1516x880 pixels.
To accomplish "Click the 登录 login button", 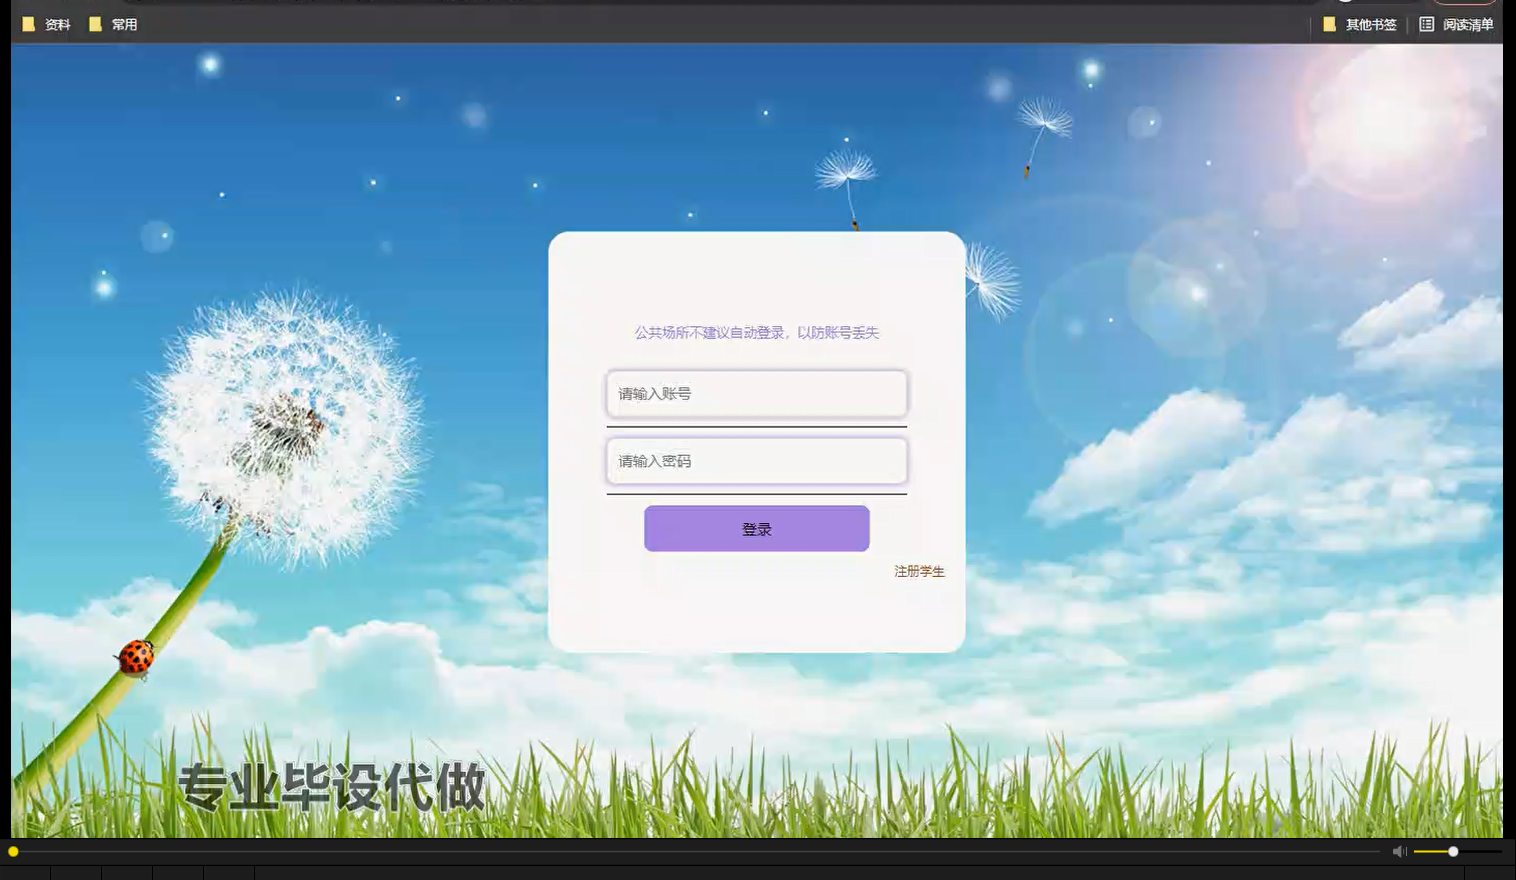I will click(757, 528).
